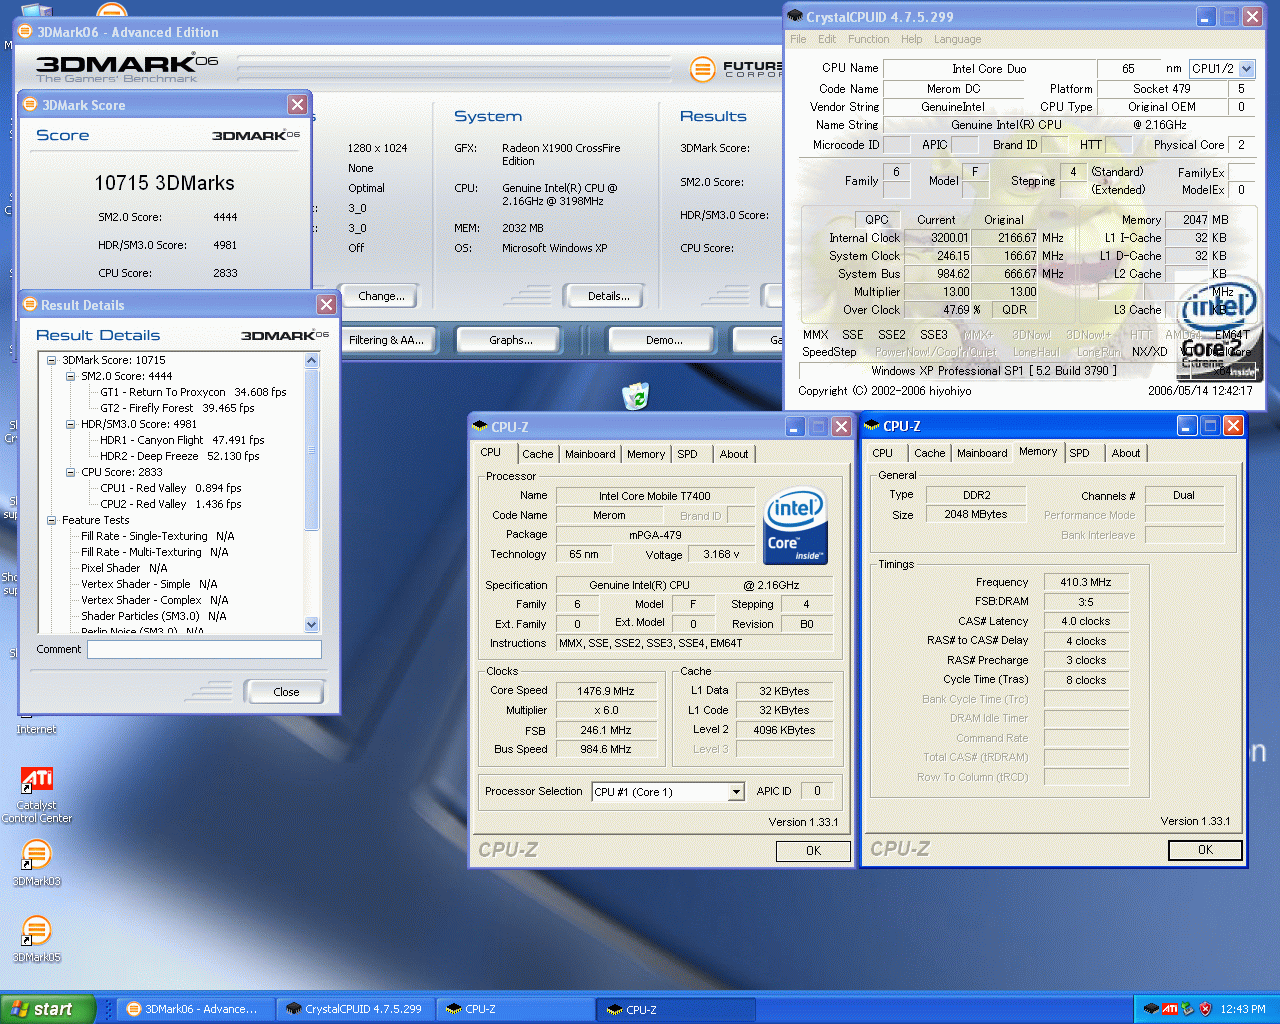Open the CPU1/2 dropdown in CrystalCPUID
Viewport: 1280px width, 1024px height.
(x=1246, y=69)
